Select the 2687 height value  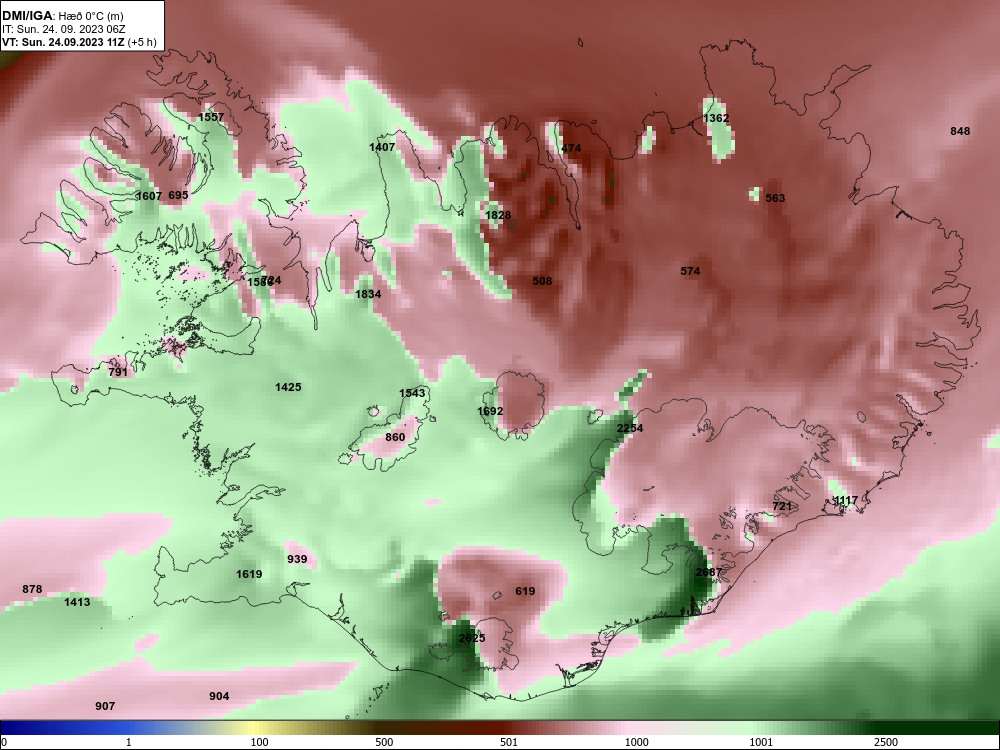tap(709, 572)
